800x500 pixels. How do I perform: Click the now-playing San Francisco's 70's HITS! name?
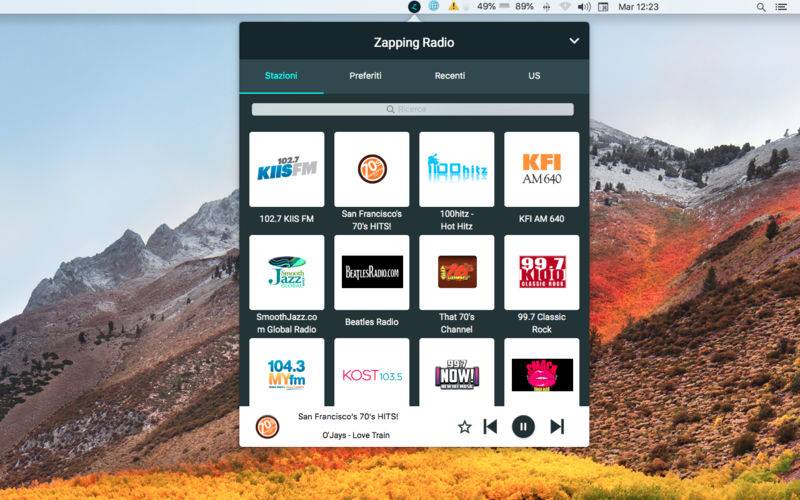348,416
